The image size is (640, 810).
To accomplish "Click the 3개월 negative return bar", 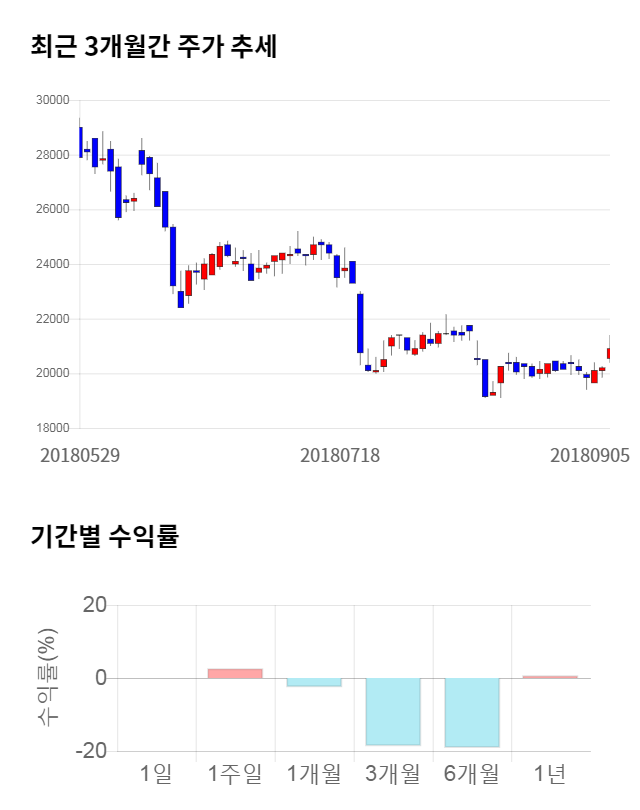I will point(393,711).
